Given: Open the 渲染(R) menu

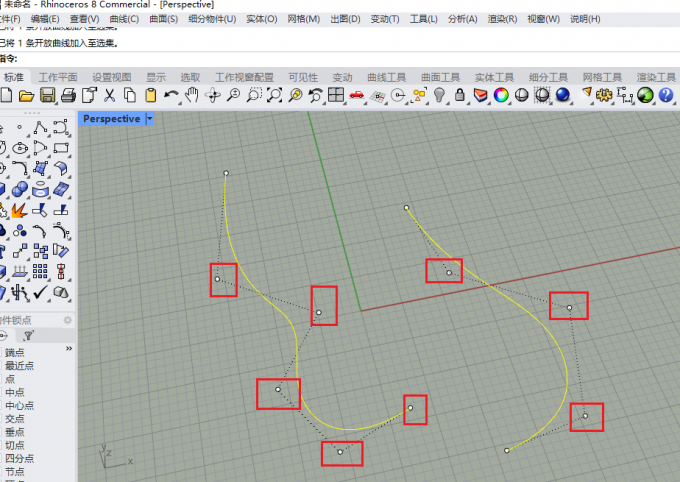Looking at the screenshot, I should [502, 19].
